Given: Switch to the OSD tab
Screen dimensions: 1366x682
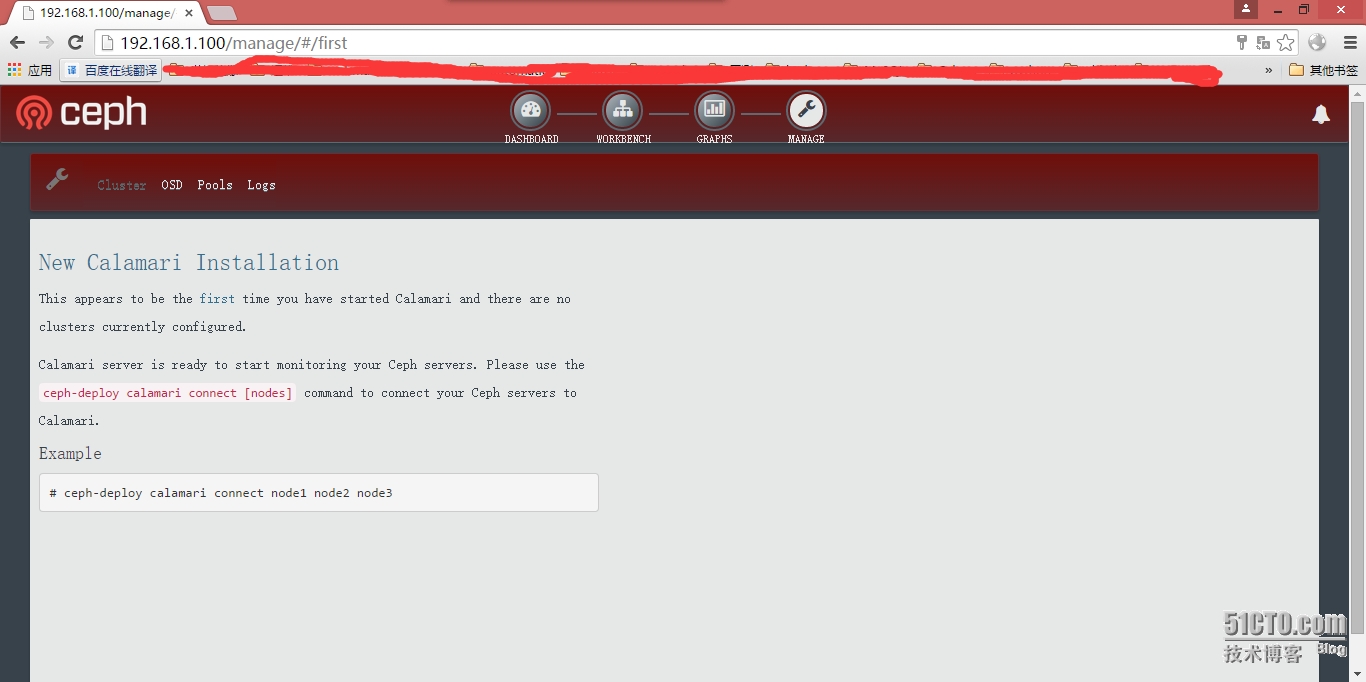Looking at the screenshot, I should pyautogui.click(x=172, y=185).
